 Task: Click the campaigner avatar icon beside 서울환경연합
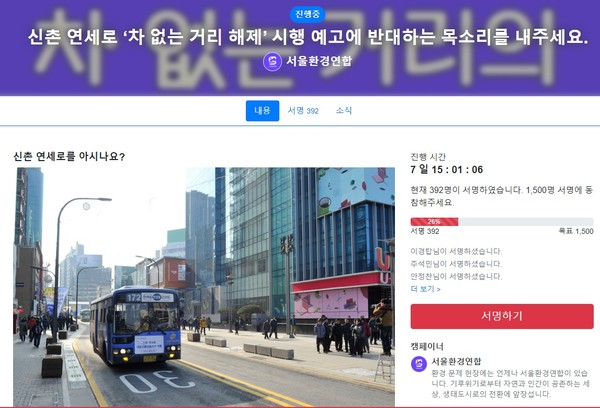click(419, 364)
